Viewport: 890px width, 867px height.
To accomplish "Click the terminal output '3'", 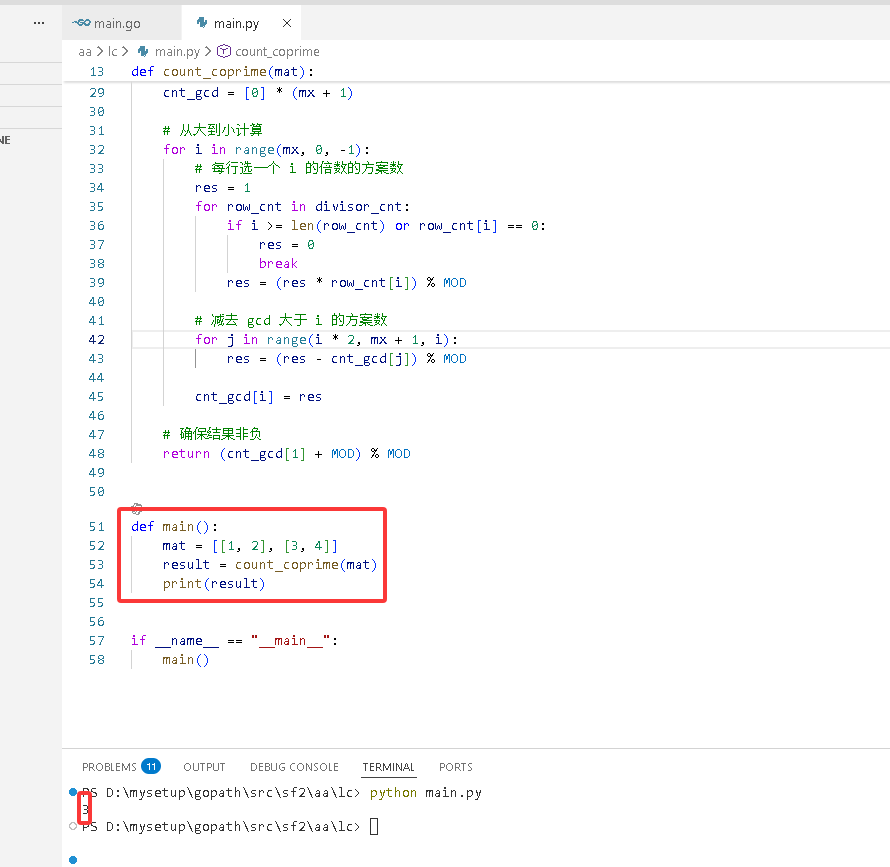I will tap(85, 810).
